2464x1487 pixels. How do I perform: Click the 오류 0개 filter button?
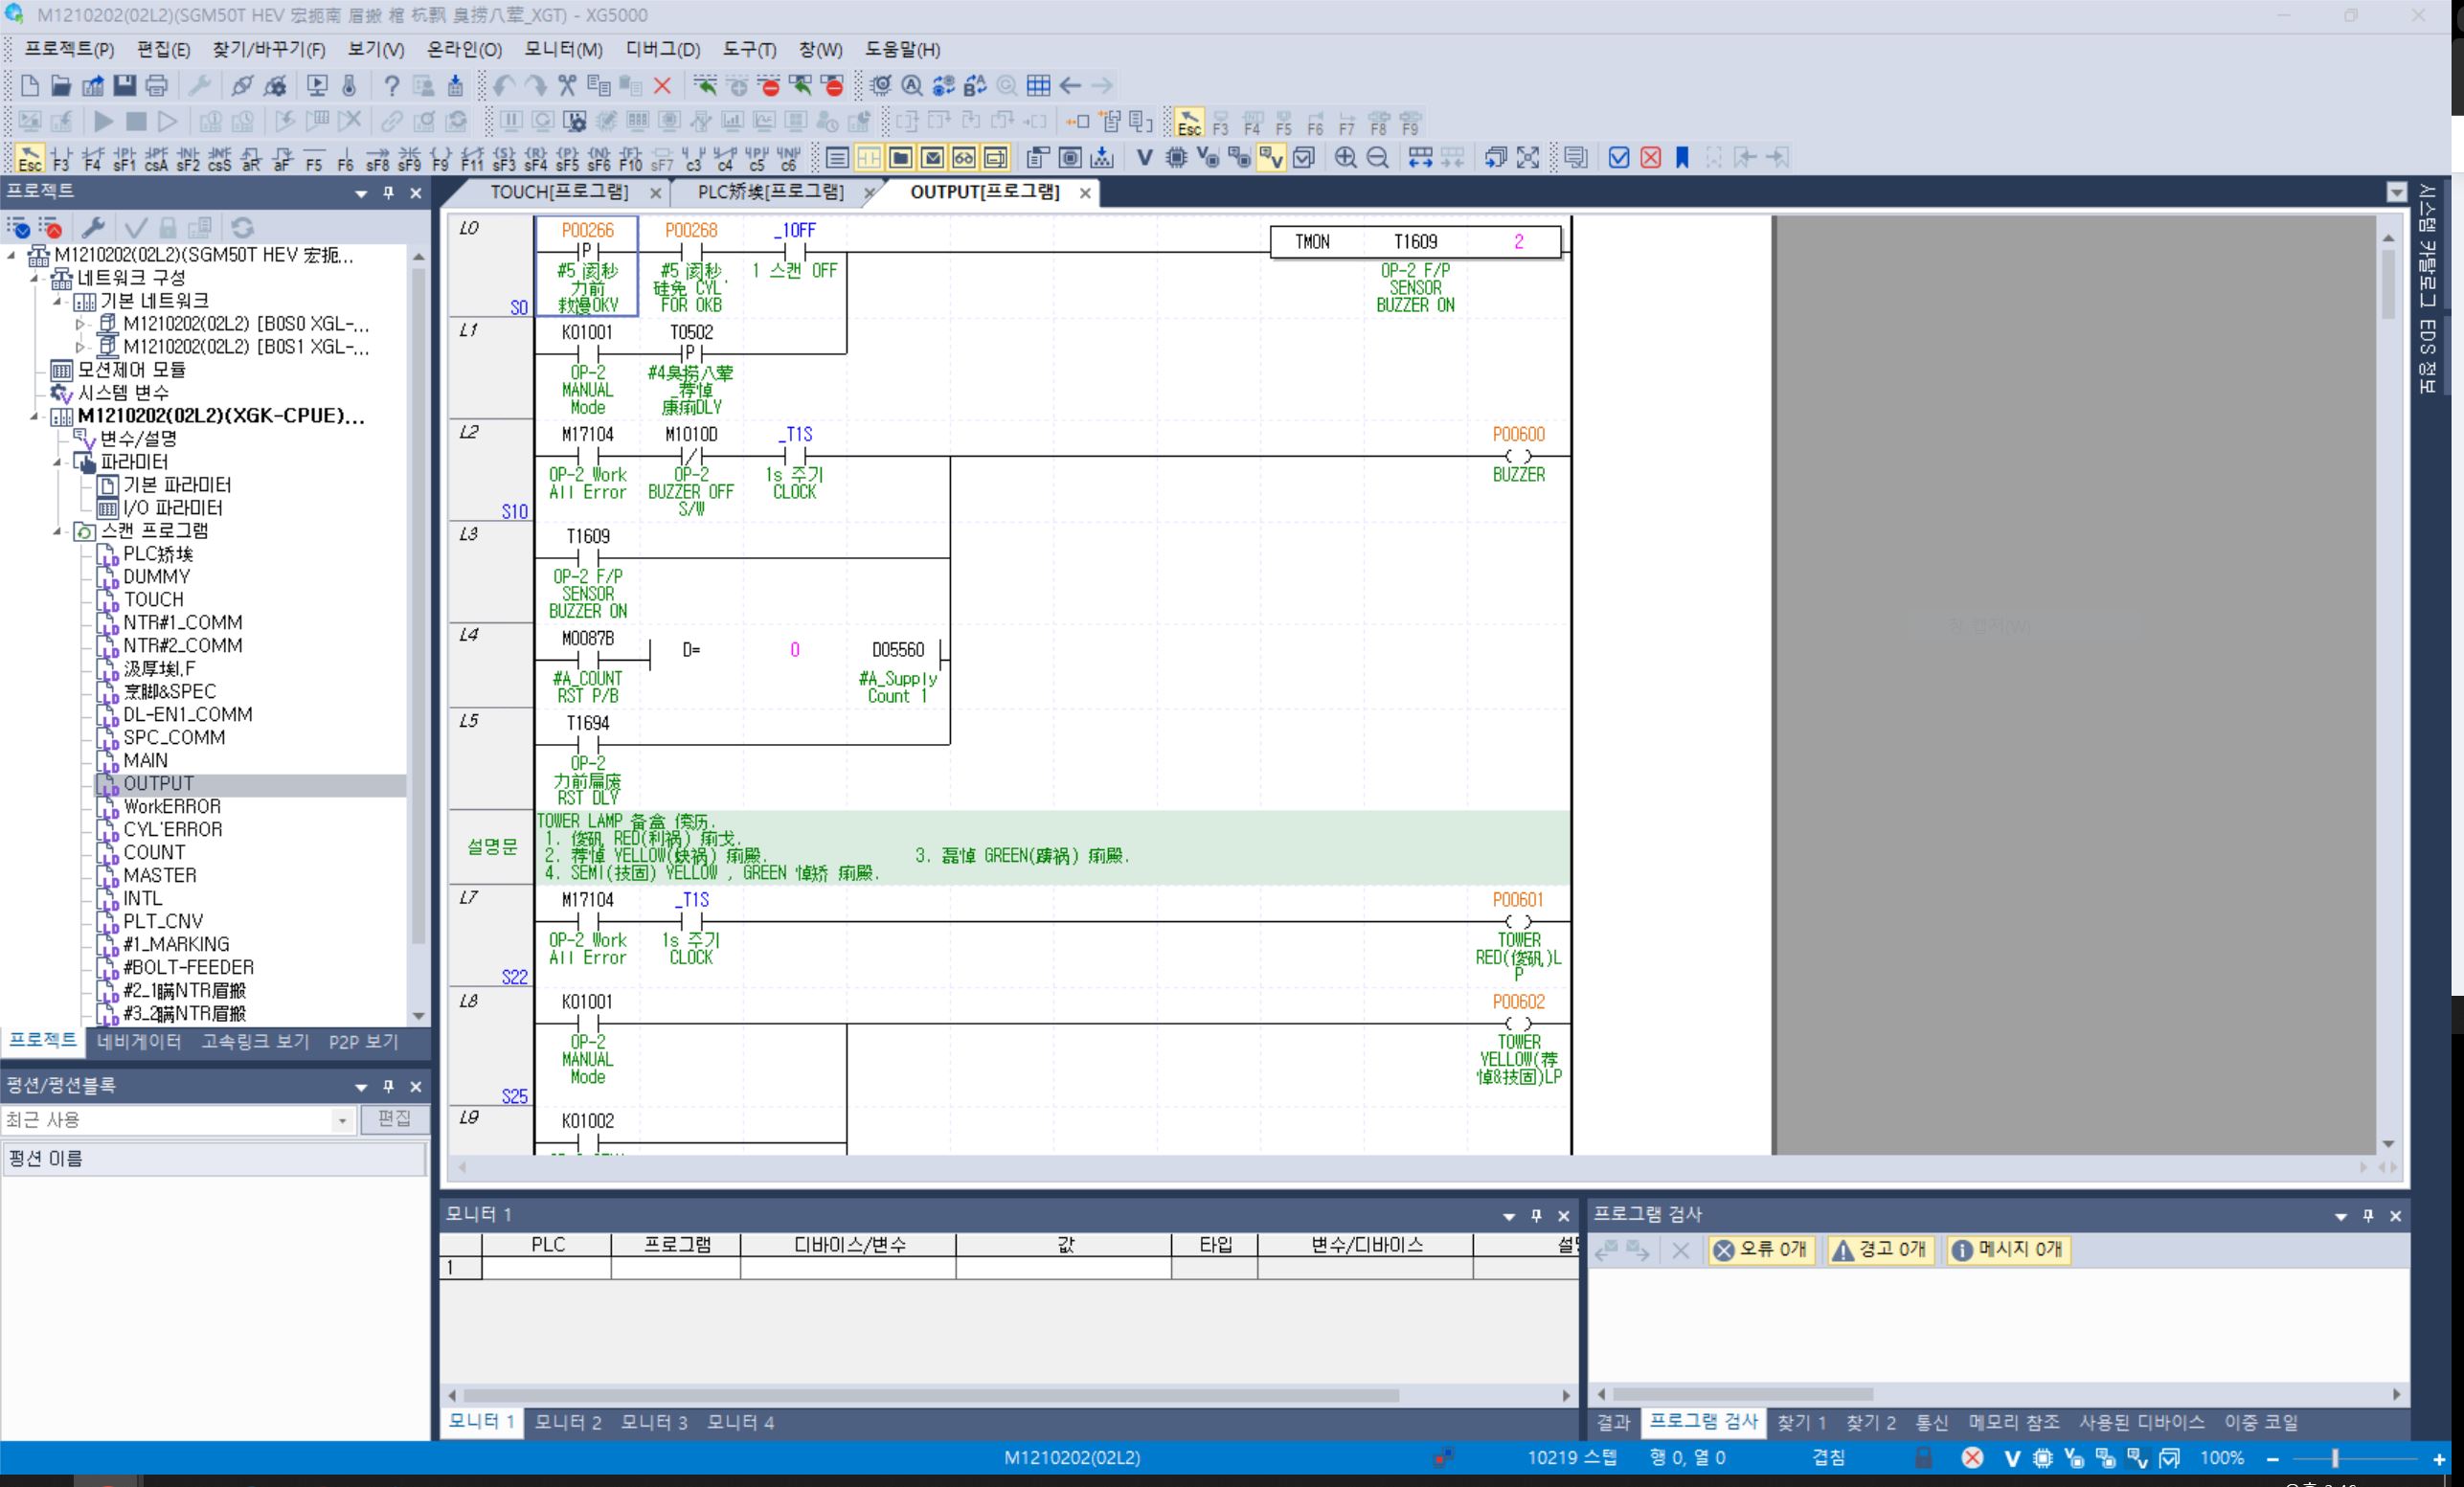(x=1761, y=1249)
